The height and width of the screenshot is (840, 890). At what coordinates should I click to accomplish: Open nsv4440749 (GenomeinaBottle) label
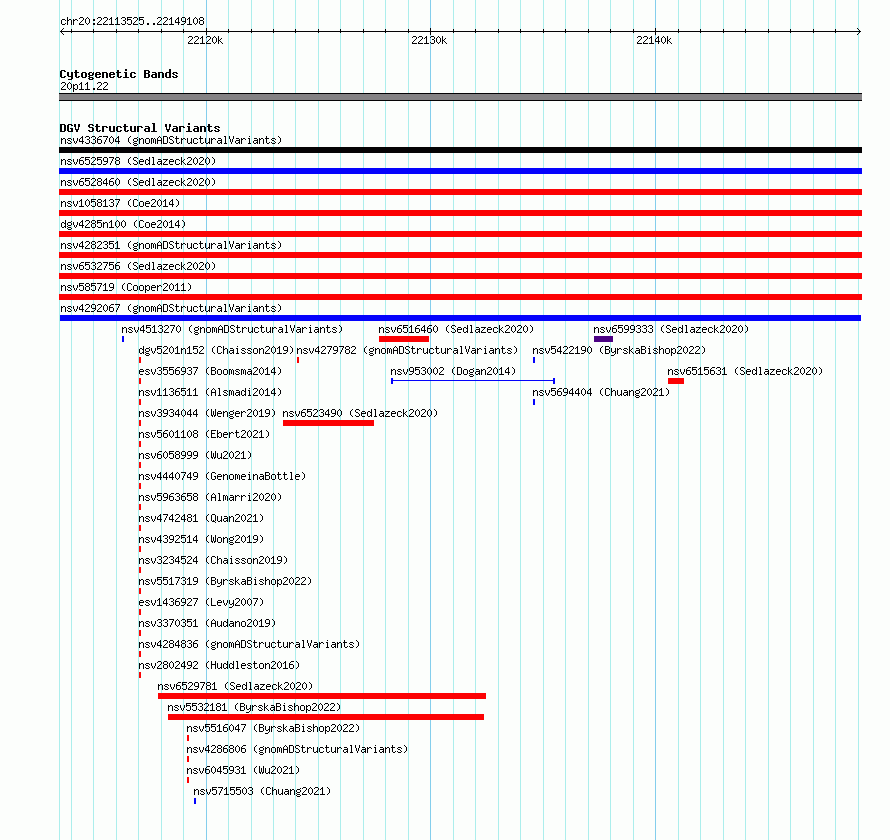coord(222,476)
